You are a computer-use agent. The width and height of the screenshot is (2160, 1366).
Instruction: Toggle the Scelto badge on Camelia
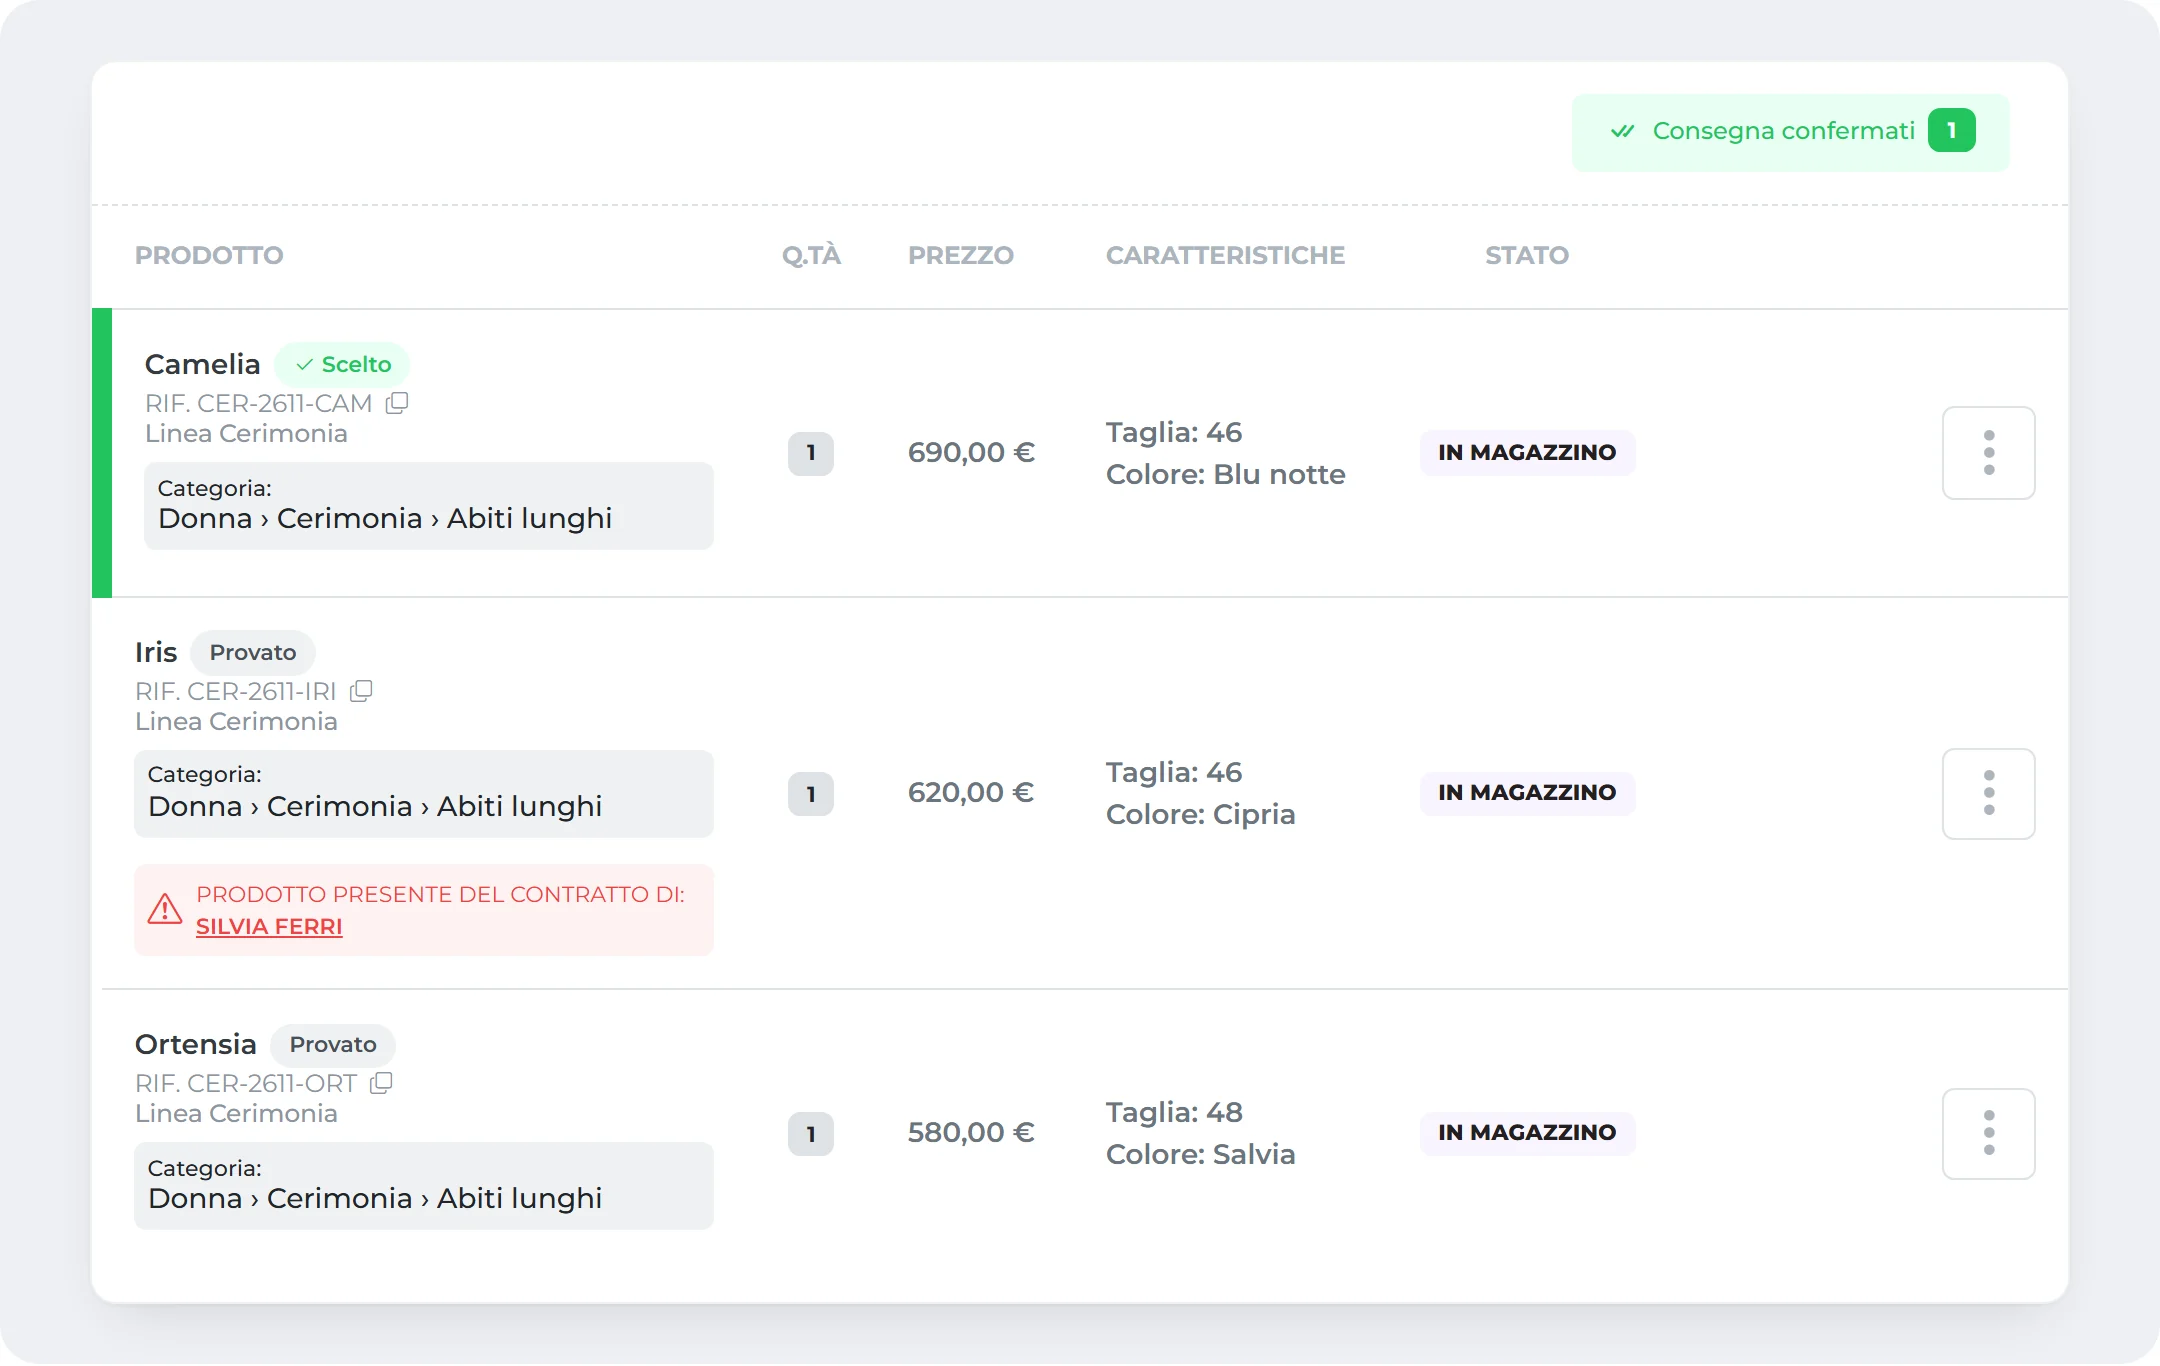click(342, 364)
